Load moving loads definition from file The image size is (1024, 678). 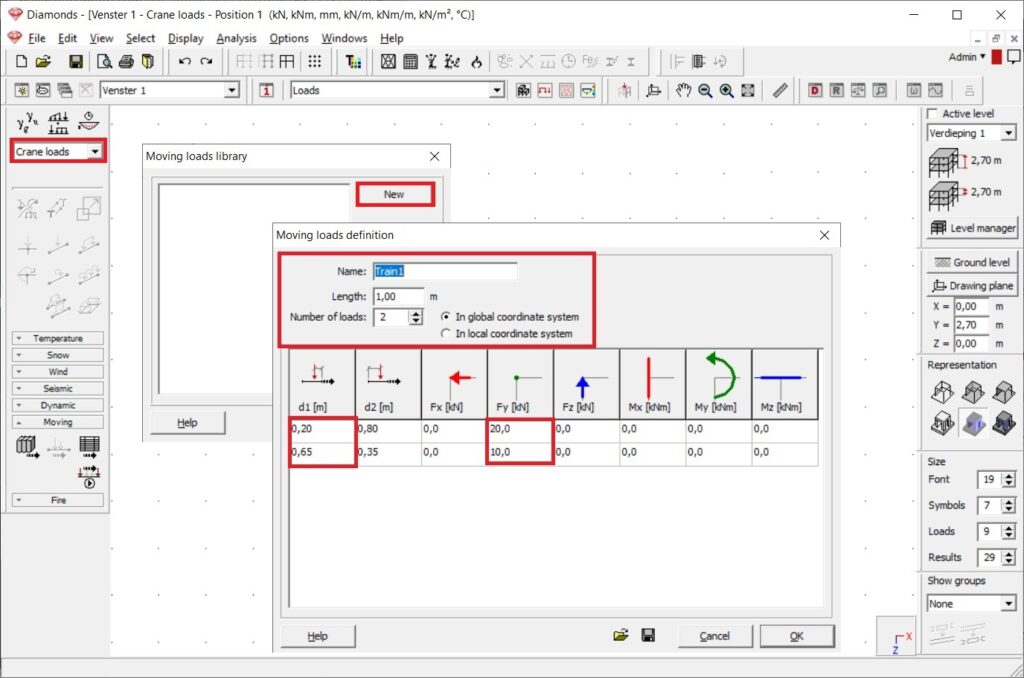pyautogui.click(x=620, y=635)
